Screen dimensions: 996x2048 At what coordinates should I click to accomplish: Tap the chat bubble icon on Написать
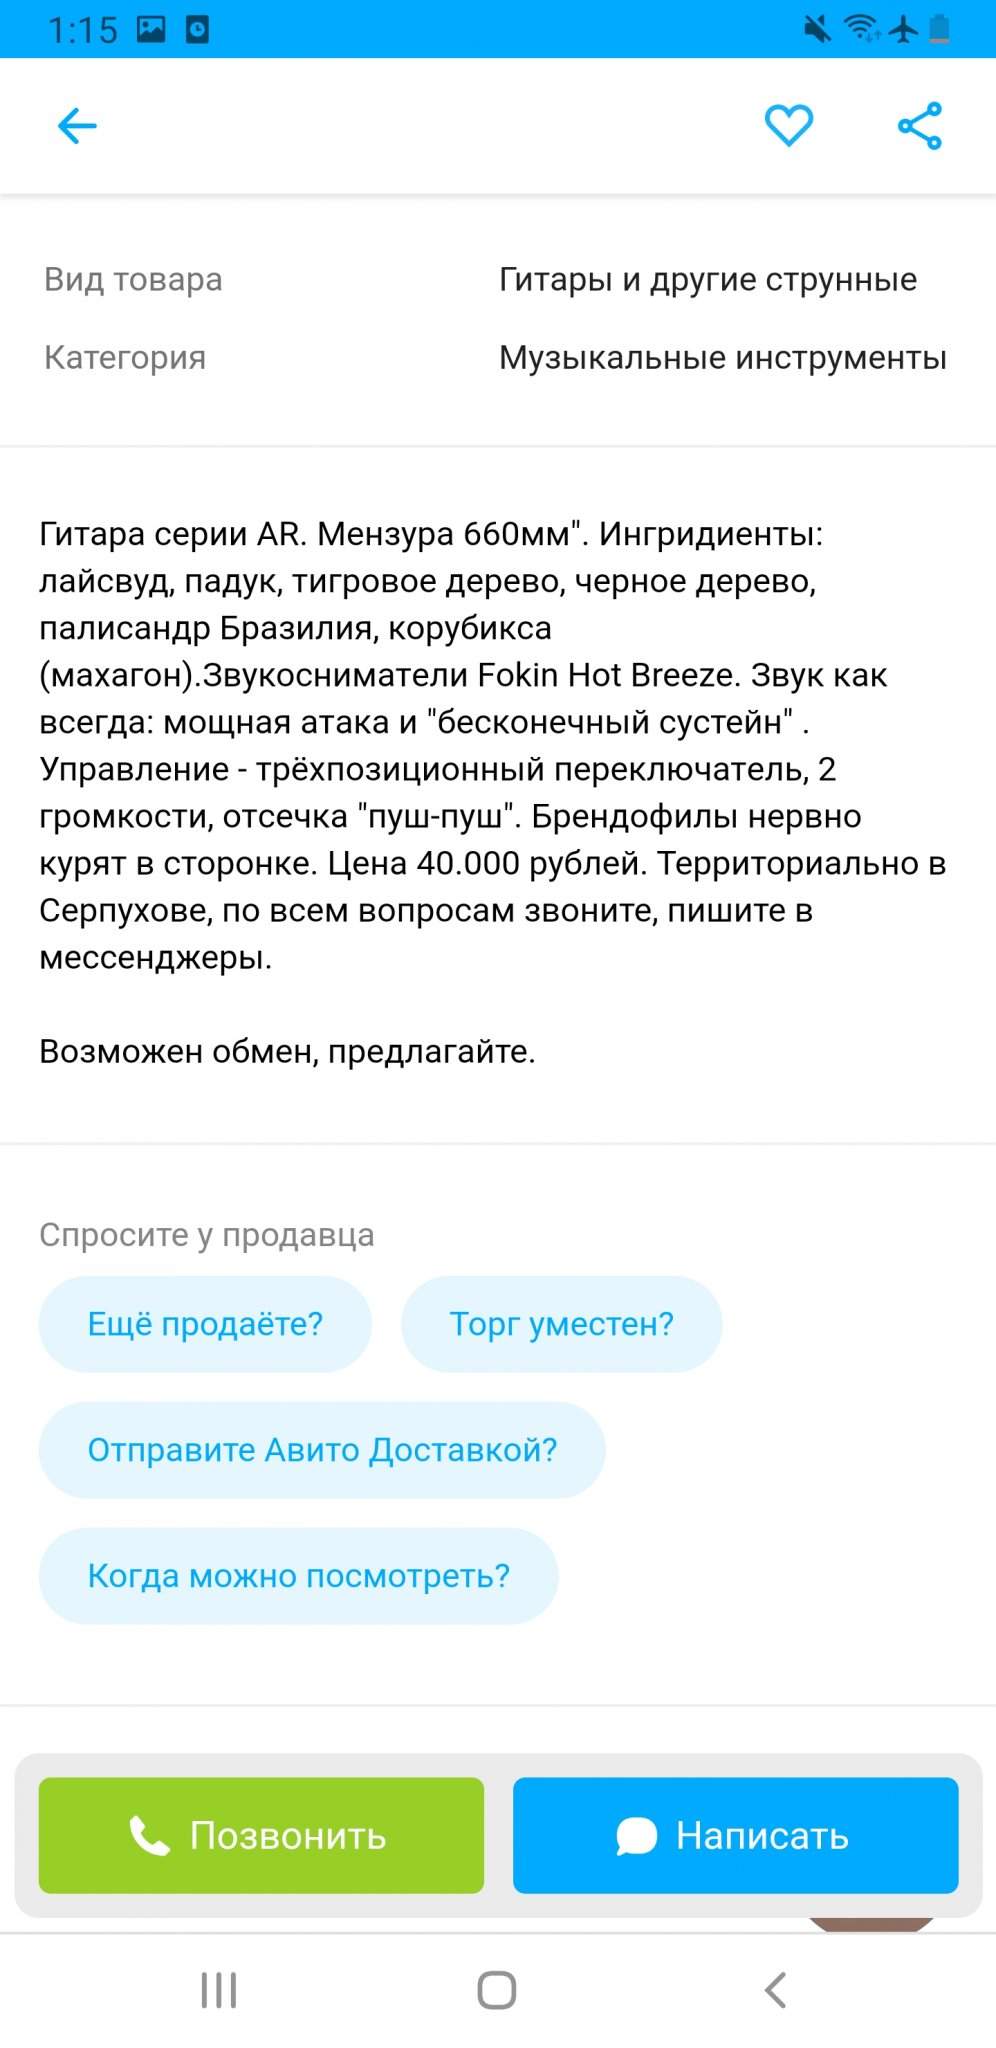click(636, 1836)
